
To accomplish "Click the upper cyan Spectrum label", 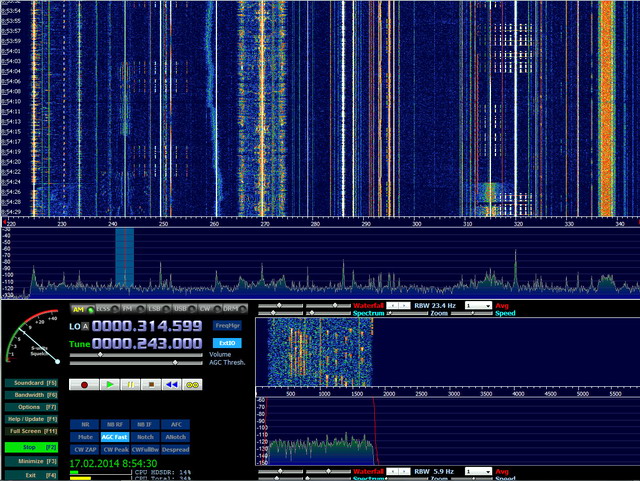I will 369,313.
